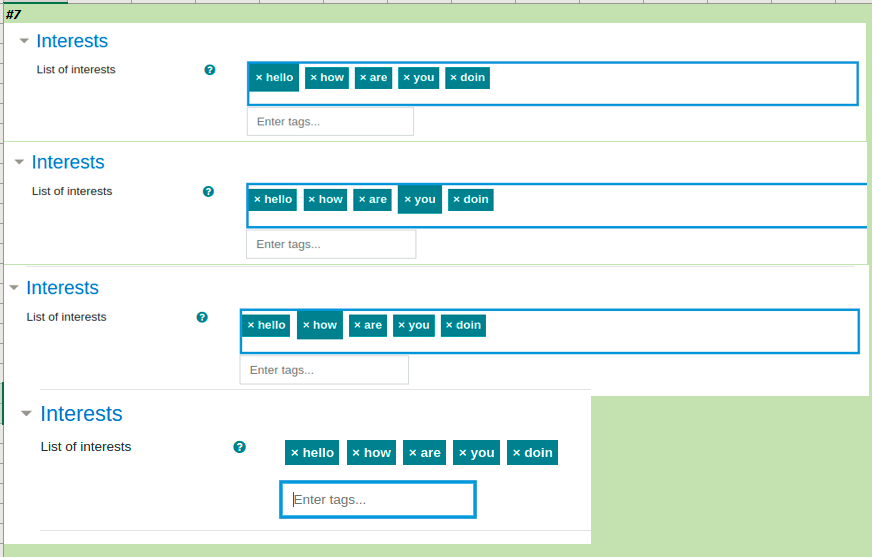This screenshot has height=557, width=872.
Task: Remove 'hello' tag in second Interests section
Action: (272, 200)
